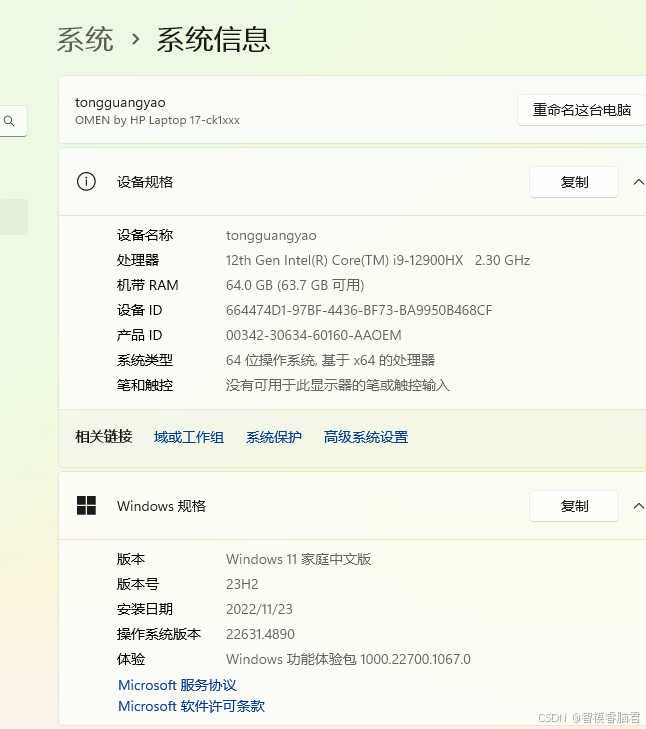The width and height of the screenshot is (646, 729).
Task: Open Microsoft 服务协议 link
Action: pos(177,685)
